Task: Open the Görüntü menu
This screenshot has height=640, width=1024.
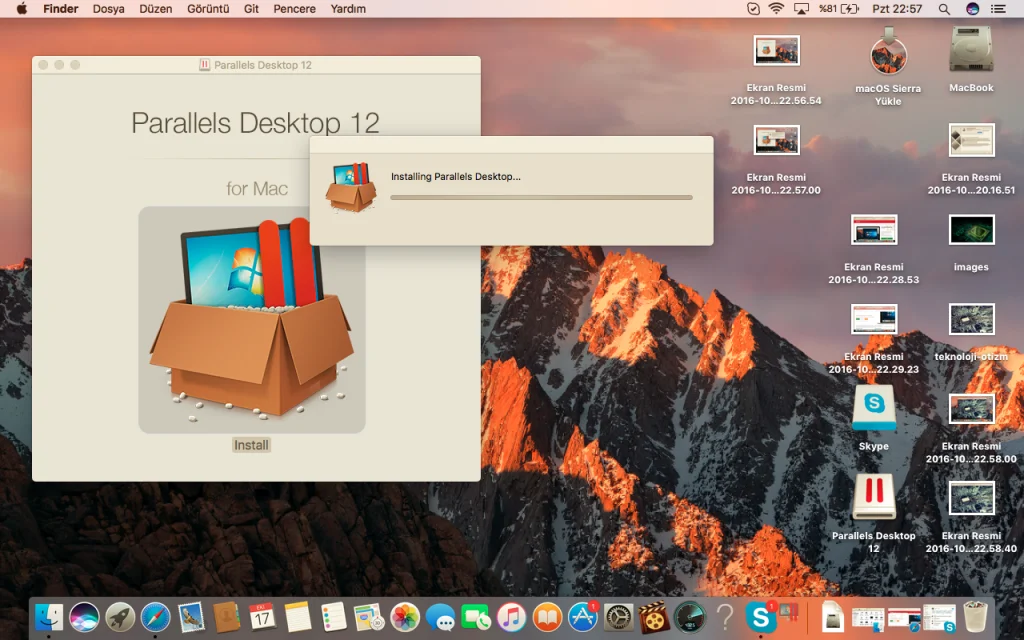Action: (208, 9)
